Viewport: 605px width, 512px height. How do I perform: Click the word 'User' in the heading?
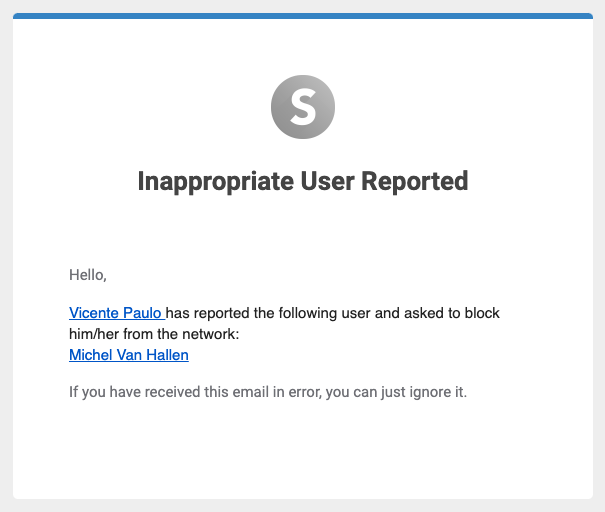(x=328, y=181)
